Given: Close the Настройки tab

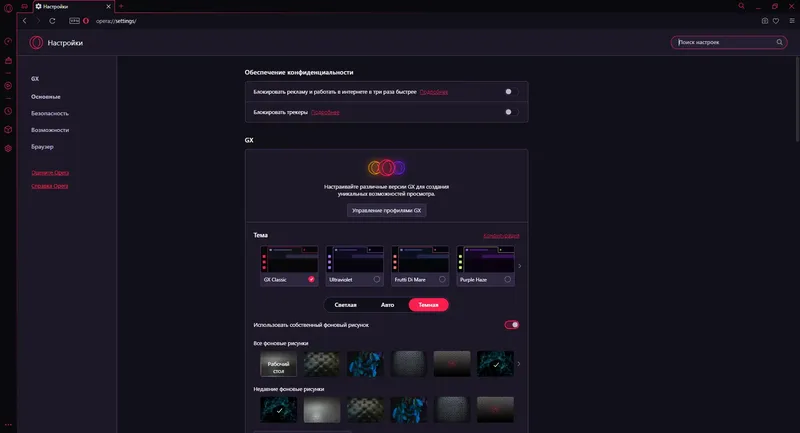Looking at the screenshot, I should (108, 7).
